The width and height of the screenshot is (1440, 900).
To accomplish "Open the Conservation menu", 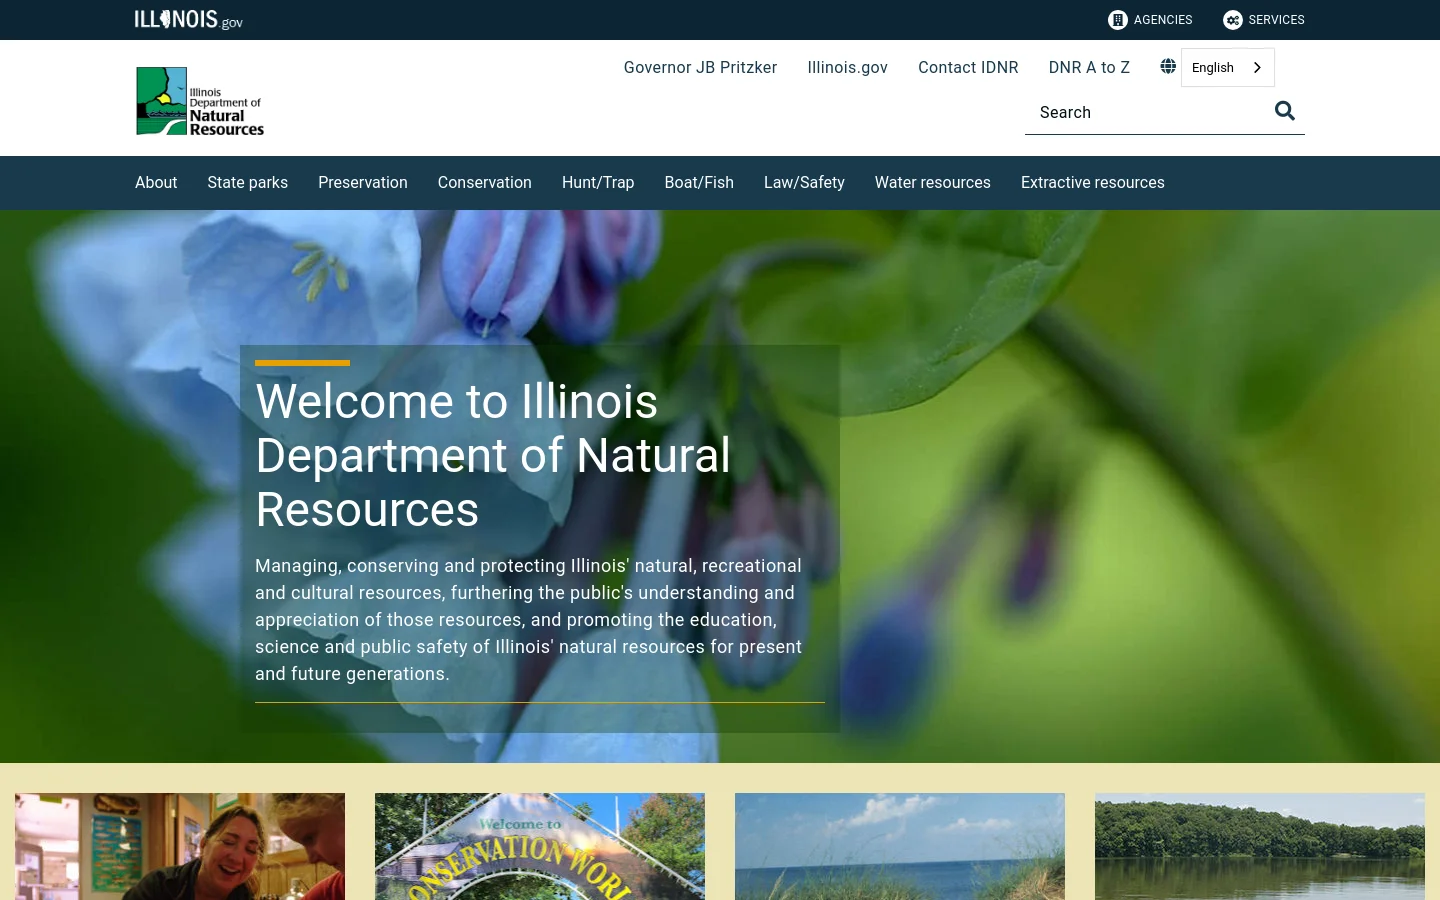I will point(485,182).
